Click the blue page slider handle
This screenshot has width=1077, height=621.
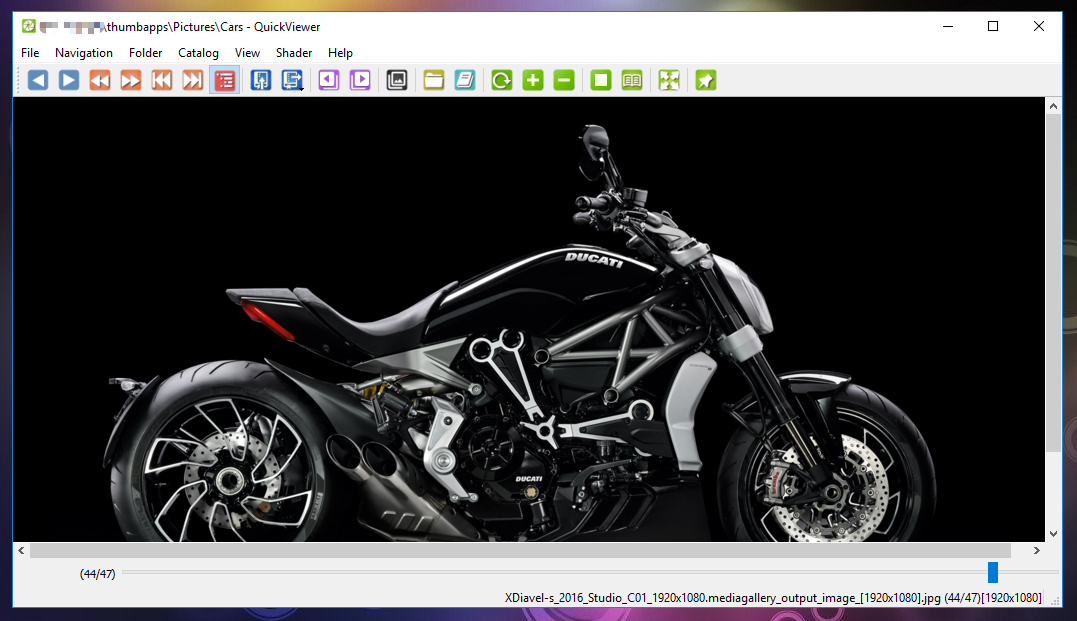[x=993, y=572]
